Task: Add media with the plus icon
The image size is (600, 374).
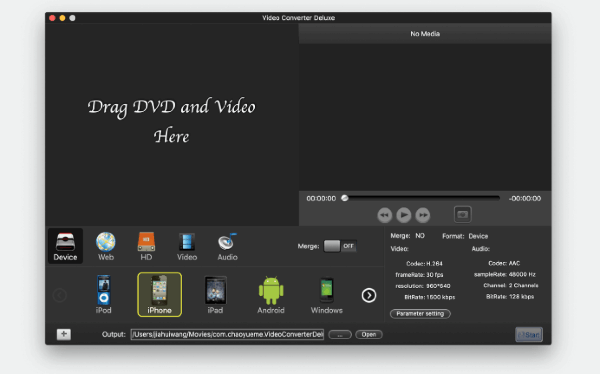Action: pyautogui.click(x=64, y=334)
